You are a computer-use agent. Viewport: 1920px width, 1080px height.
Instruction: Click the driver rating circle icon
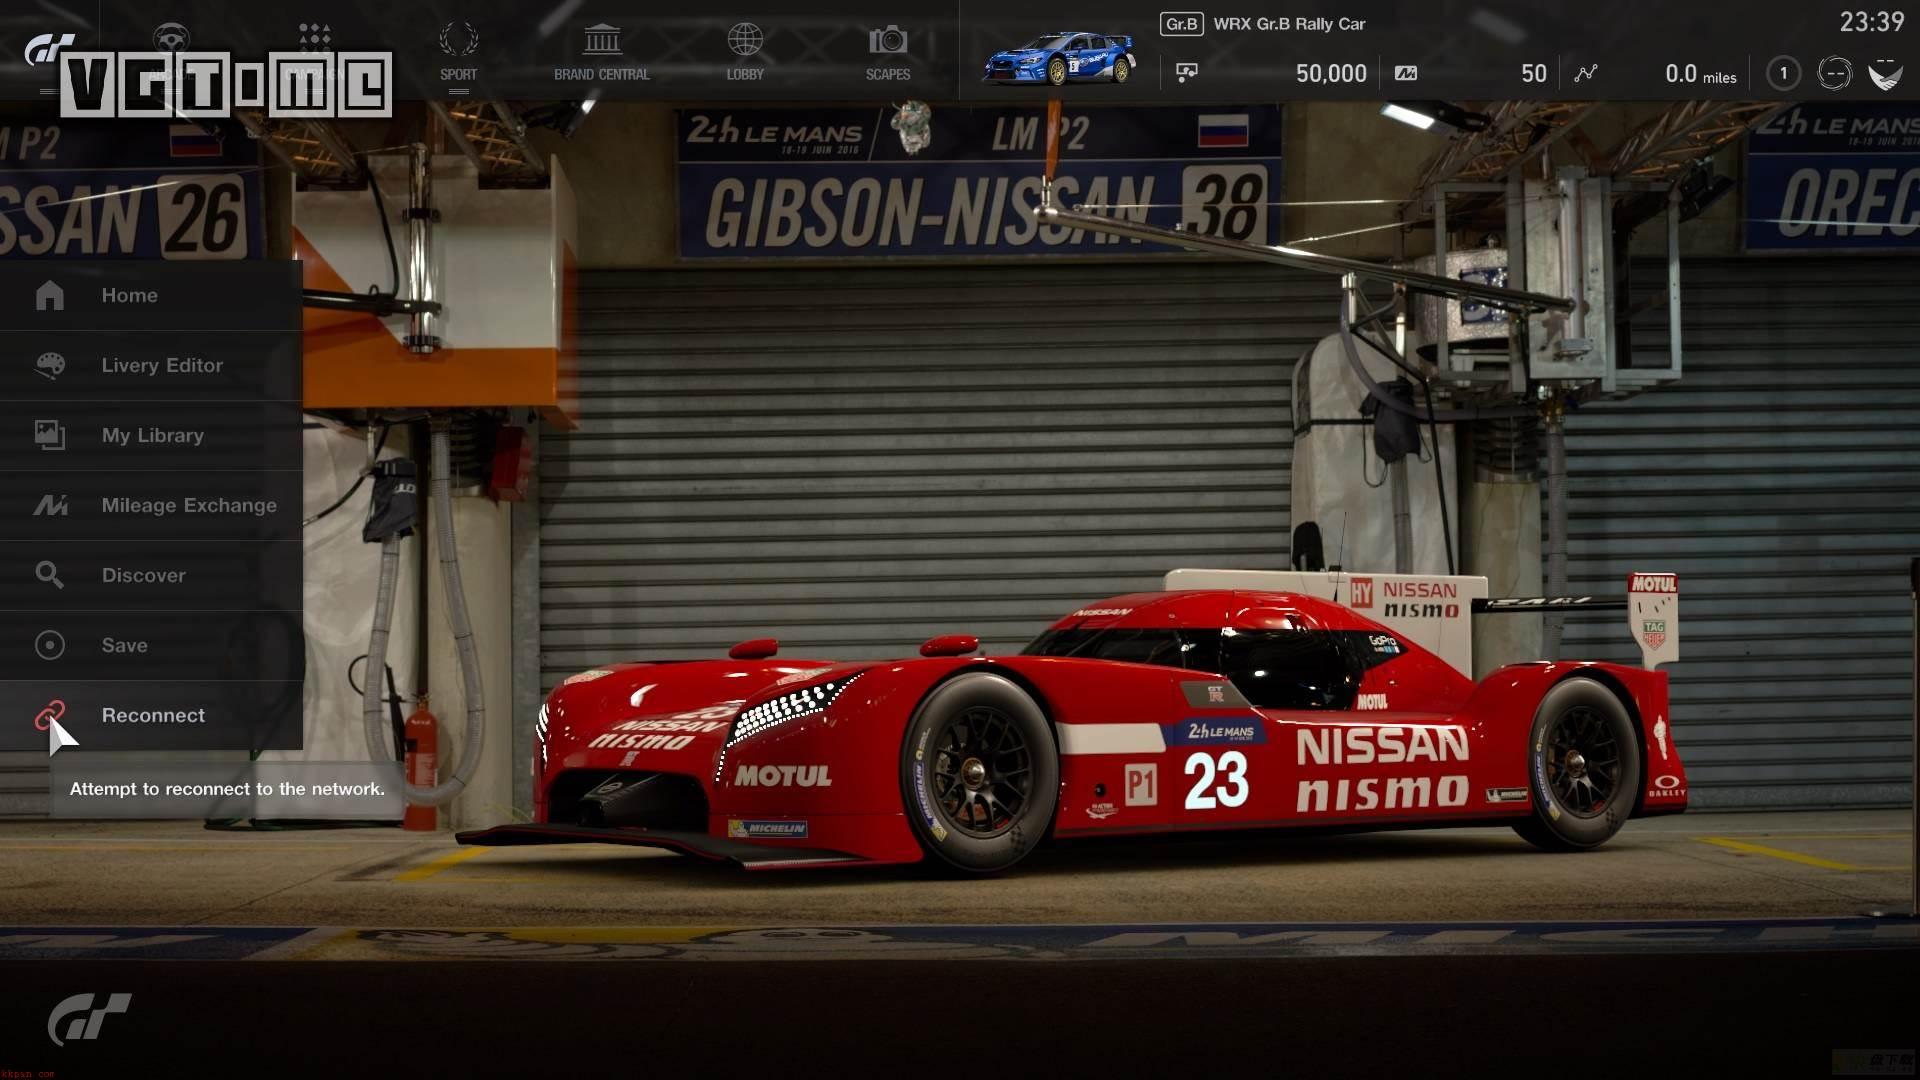point(1834,73)
